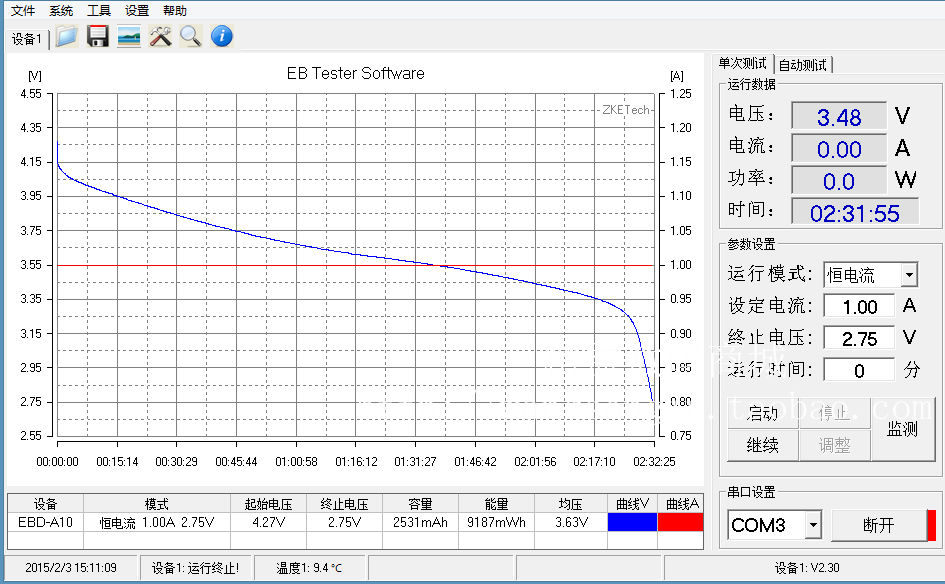The height and width of the screenshot is (584, 945).
Task: Switch to the 自动测试 tab
Action: [x=802, y=64]
